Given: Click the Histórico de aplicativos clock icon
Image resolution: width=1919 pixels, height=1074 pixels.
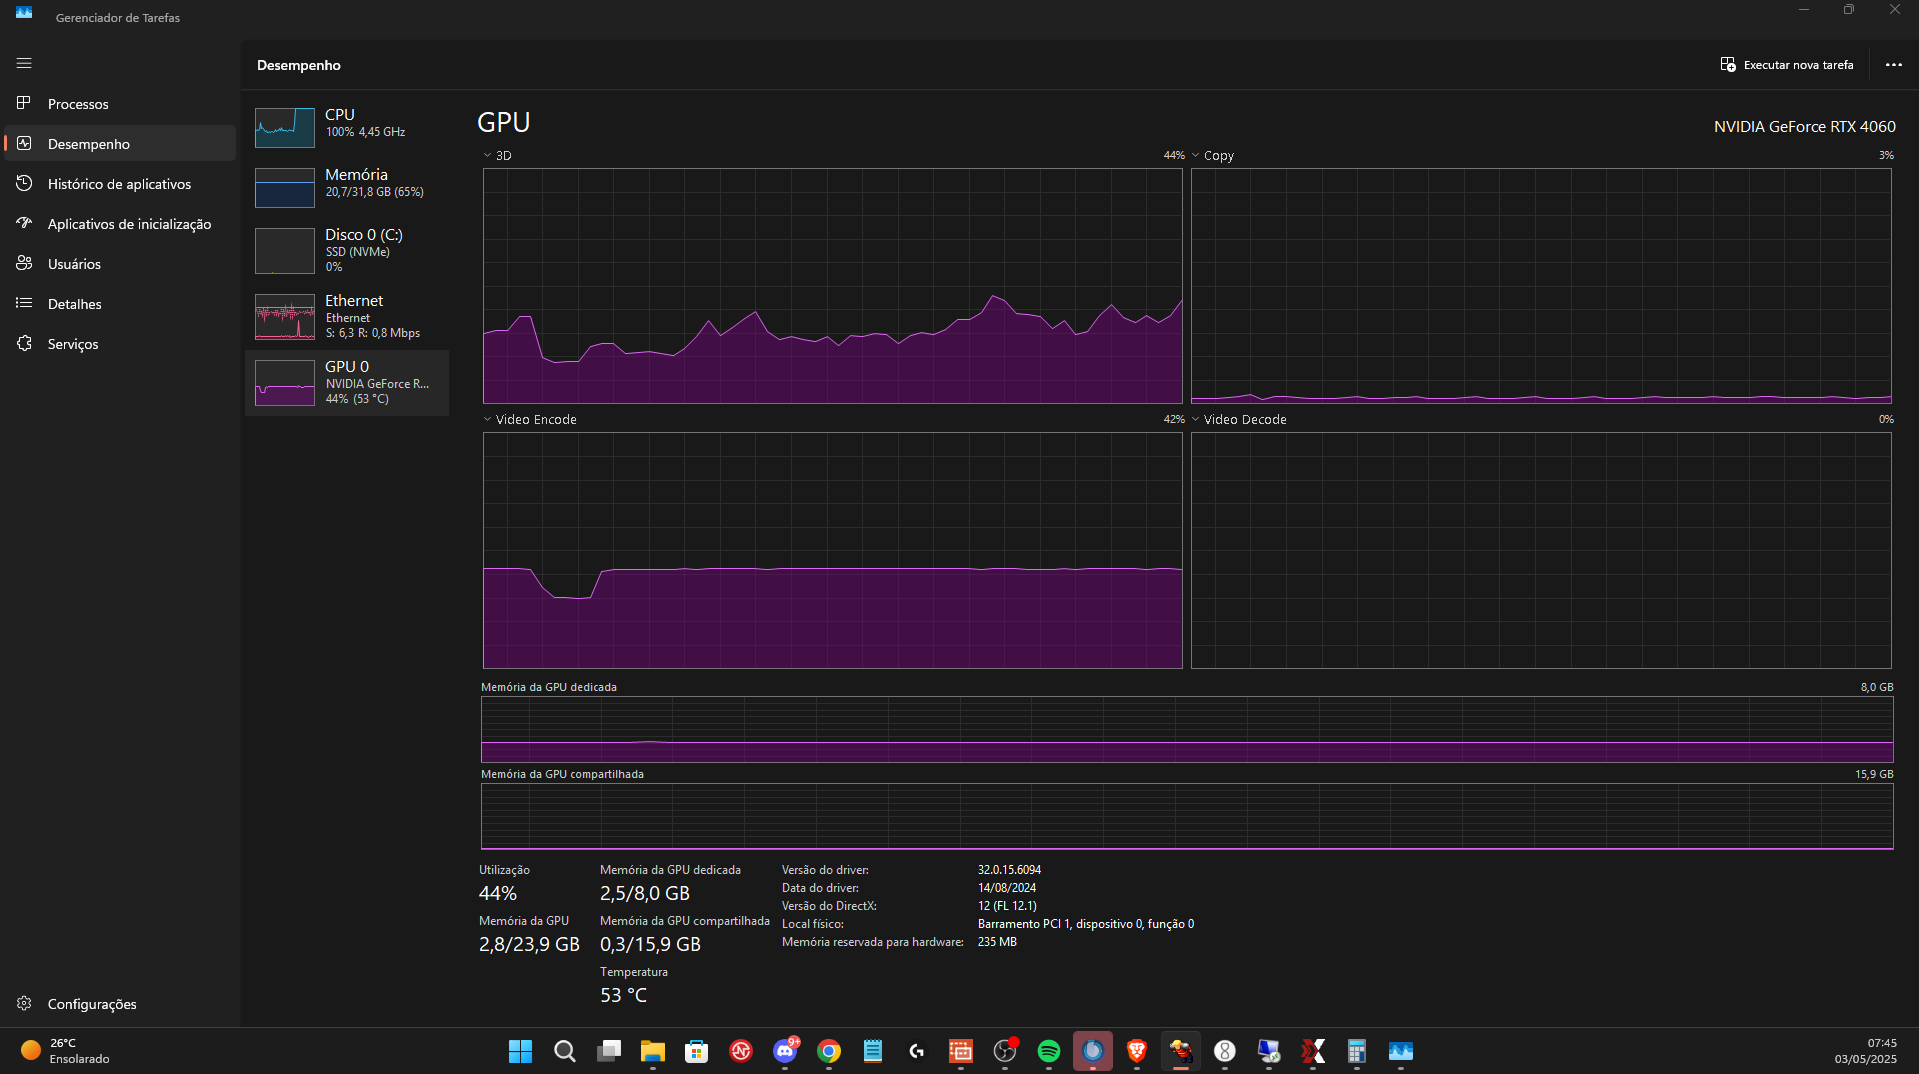Looking at the screenshot, I should point(24,183).
